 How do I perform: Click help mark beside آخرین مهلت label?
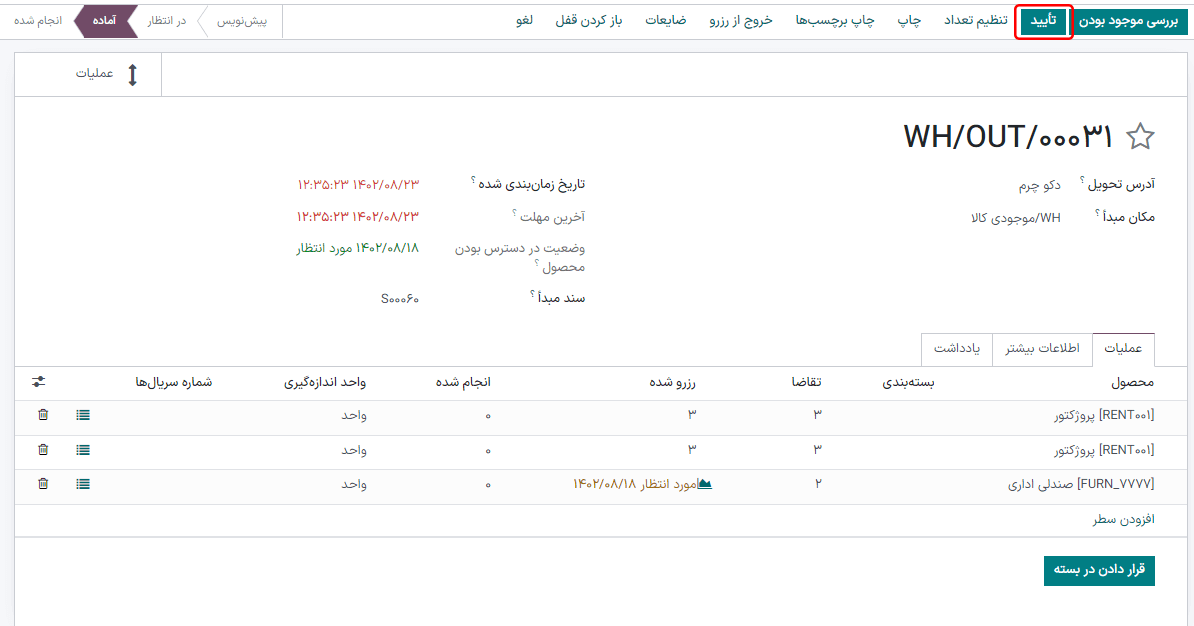point(515,214)
